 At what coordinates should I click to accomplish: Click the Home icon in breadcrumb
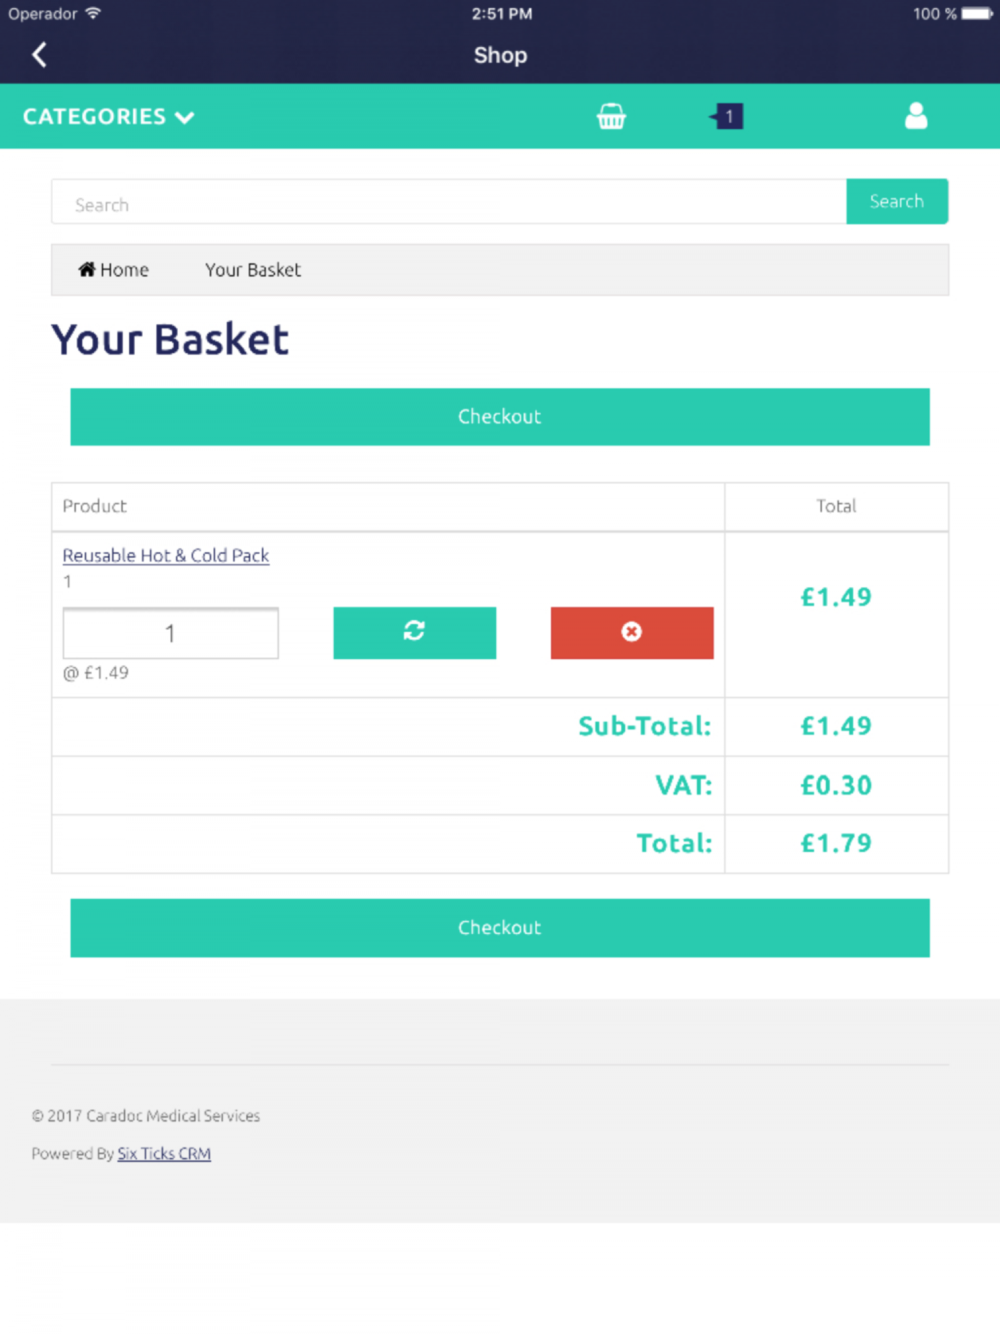pyautogui.click(x=87, y=269)
